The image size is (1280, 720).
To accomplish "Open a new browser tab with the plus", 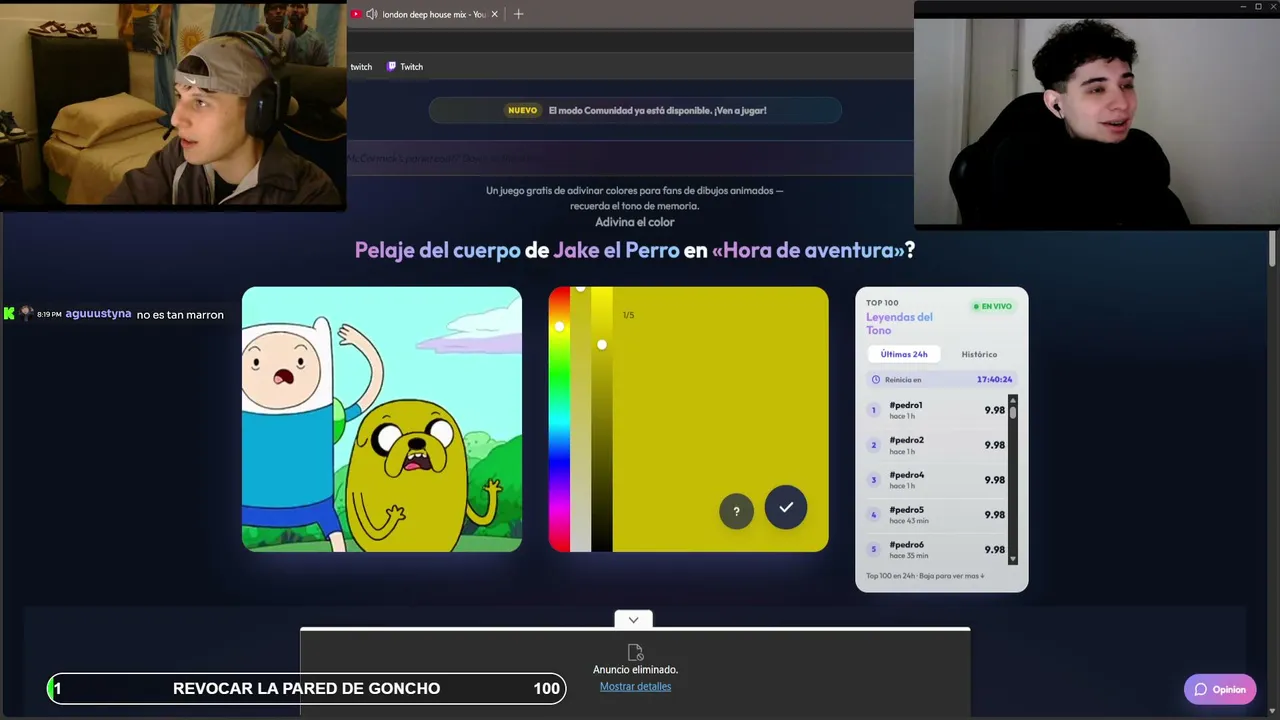I will click(x=518, y=14).
